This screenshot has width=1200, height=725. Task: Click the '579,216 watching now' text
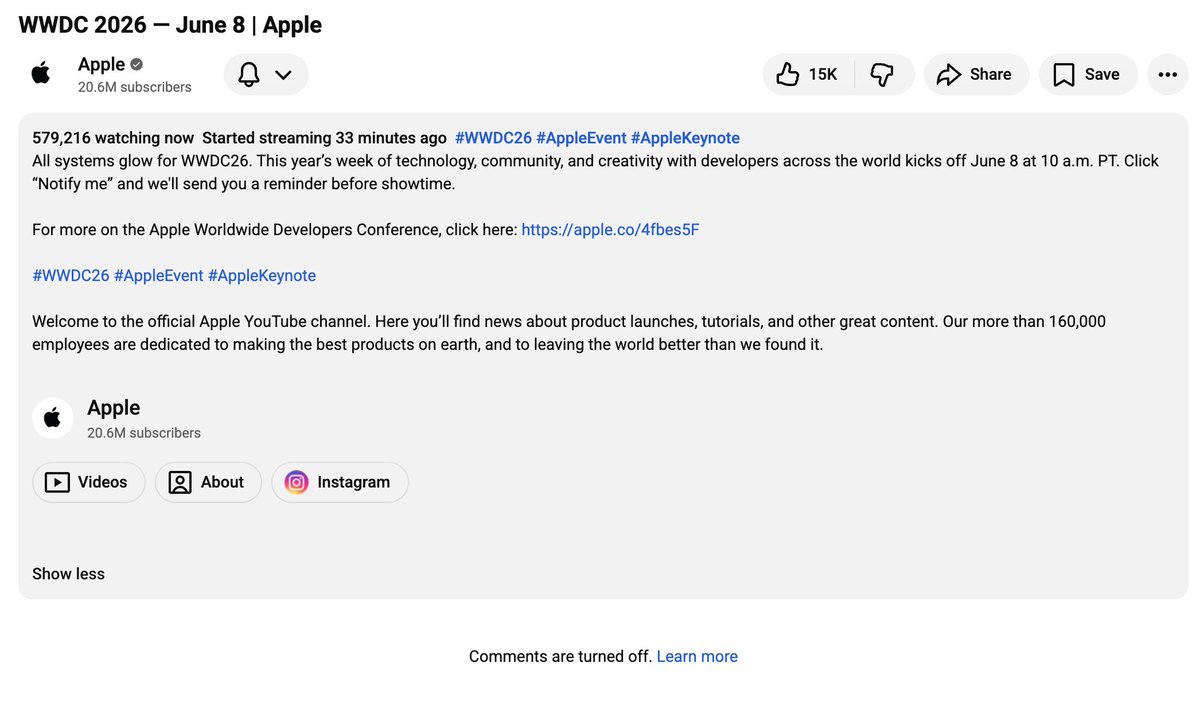pos(113,138)
